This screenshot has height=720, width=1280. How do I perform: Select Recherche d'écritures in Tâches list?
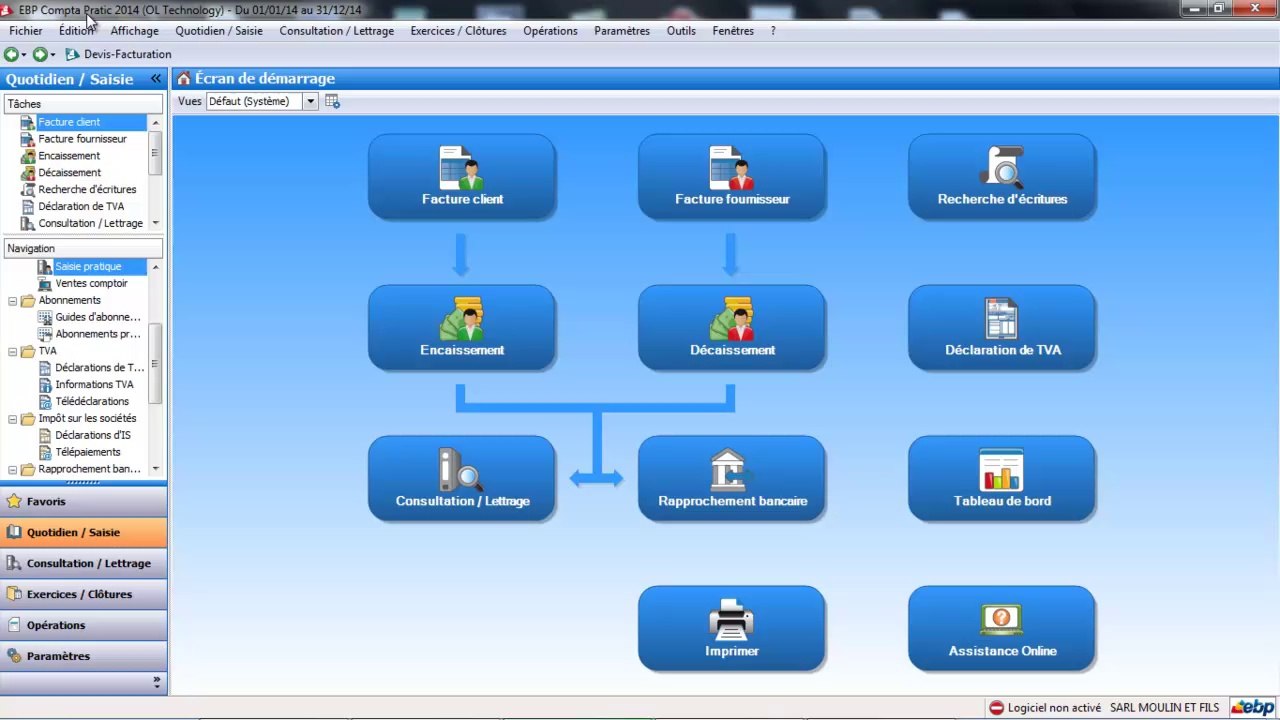87,189
